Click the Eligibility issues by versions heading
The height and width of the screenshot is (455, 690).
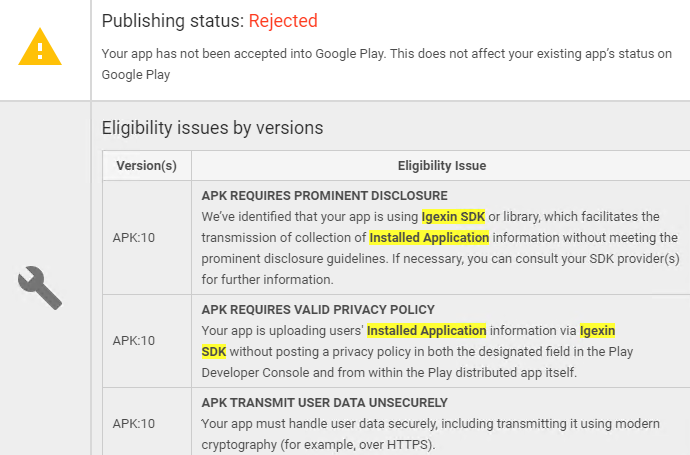[213, 128]
